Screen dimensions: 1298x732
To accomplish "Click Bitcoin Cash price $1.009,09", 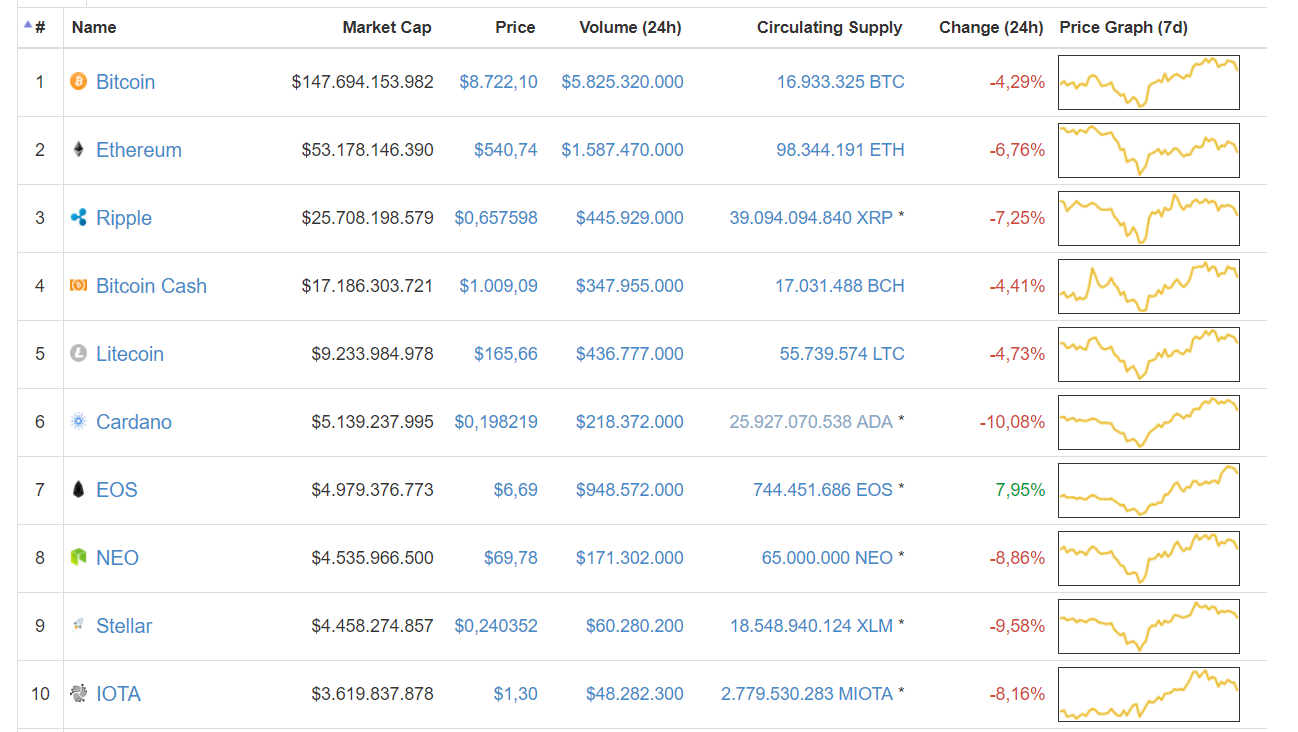I will 498,286.
